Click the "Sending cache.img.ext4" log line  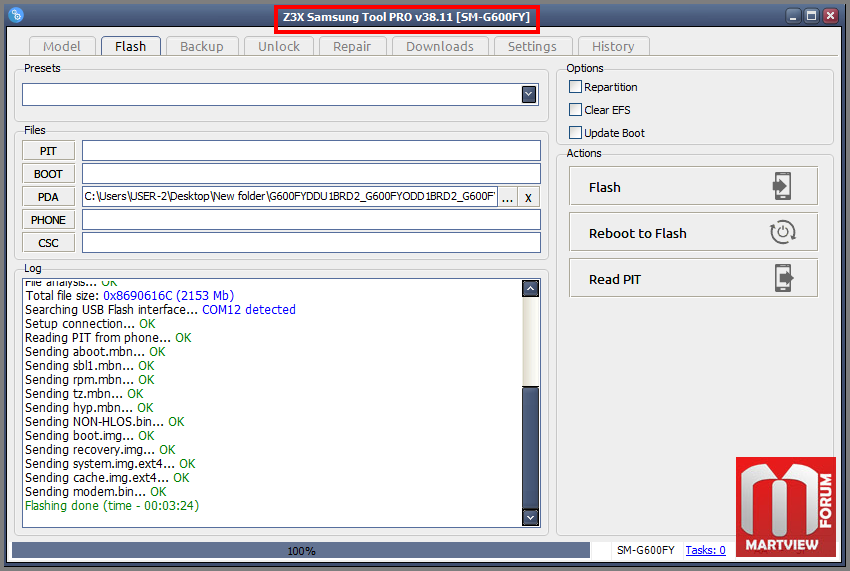coord(107,478)
